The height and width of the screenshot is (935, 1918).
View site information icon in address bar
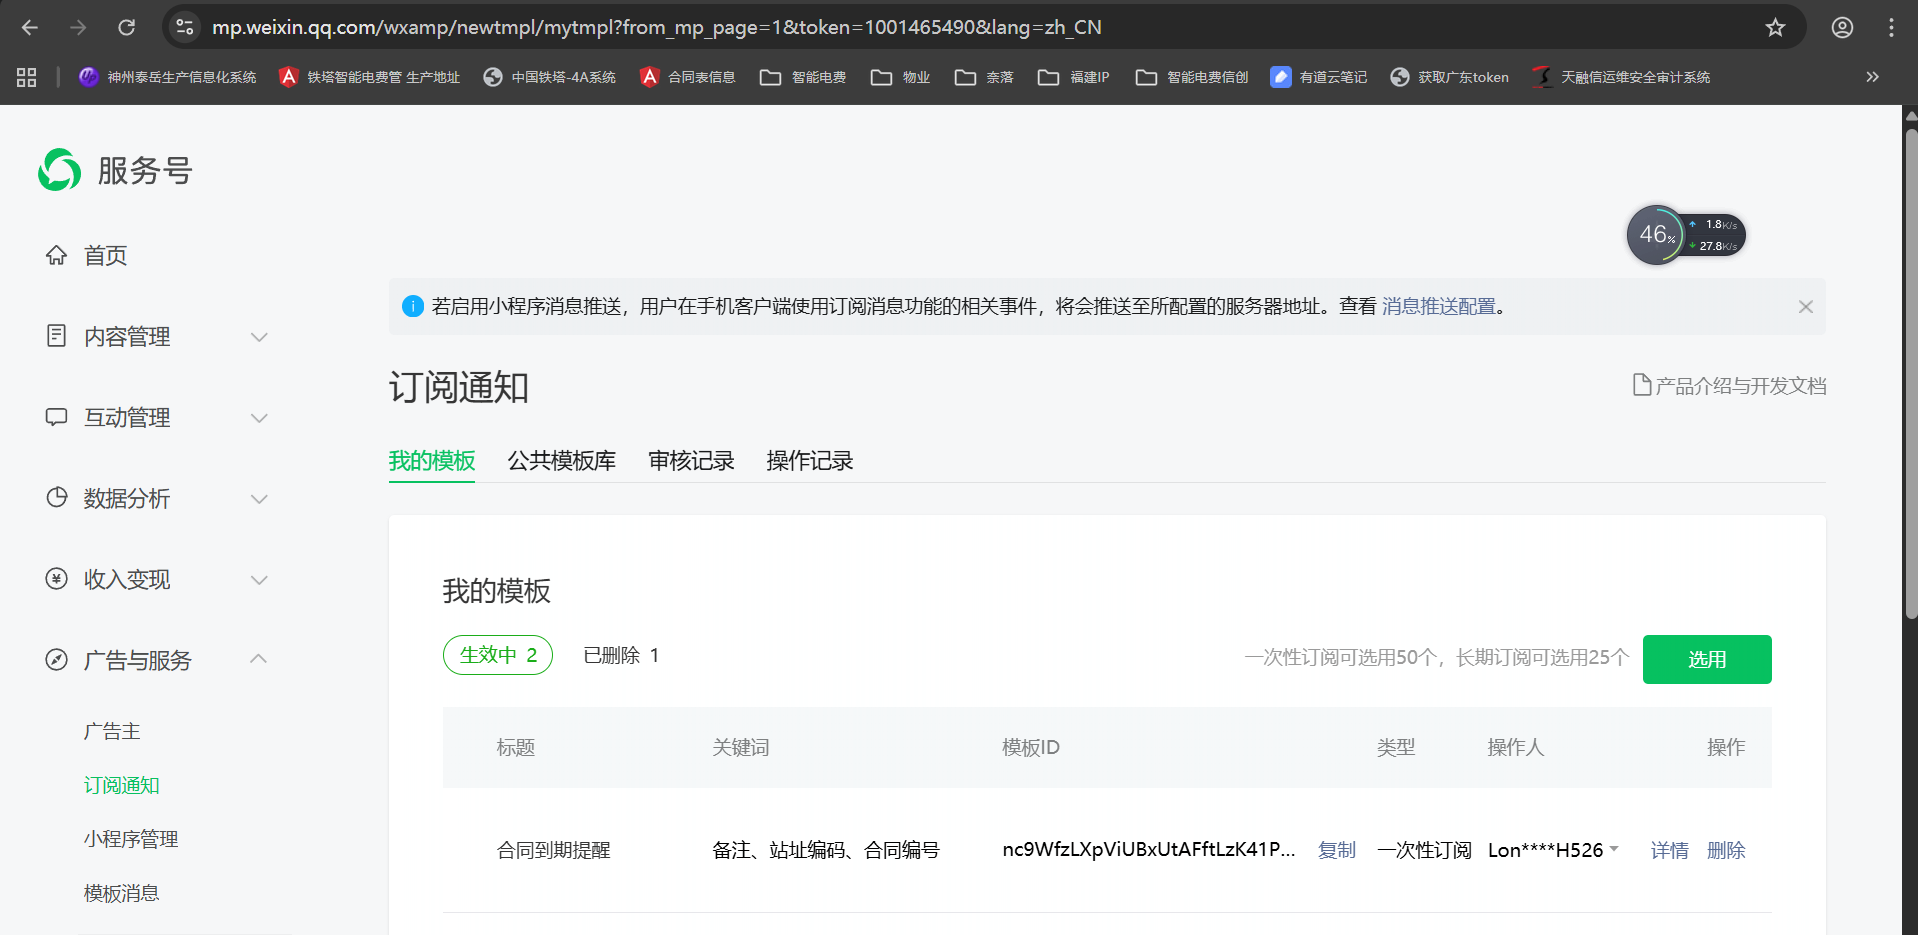185,27
